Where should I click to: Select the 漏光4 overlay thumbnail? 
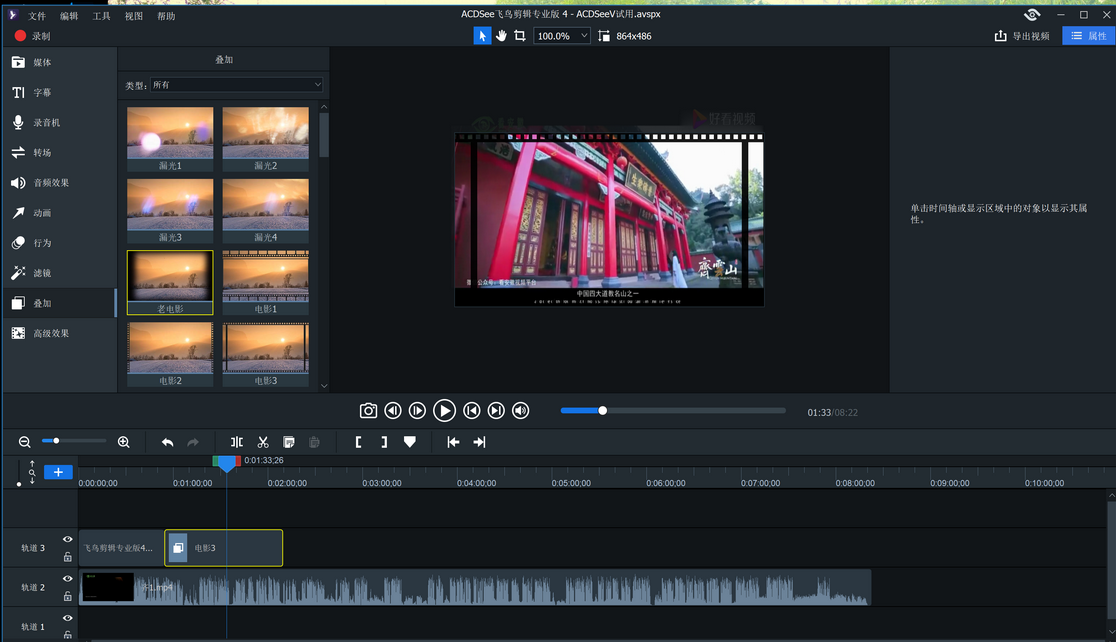(x=265, y=211)
